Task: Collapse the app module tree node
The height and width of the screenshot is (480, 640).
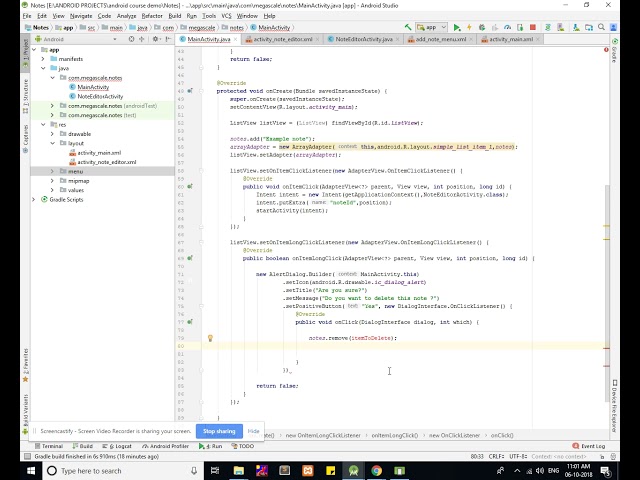Action: pos(34,50)
